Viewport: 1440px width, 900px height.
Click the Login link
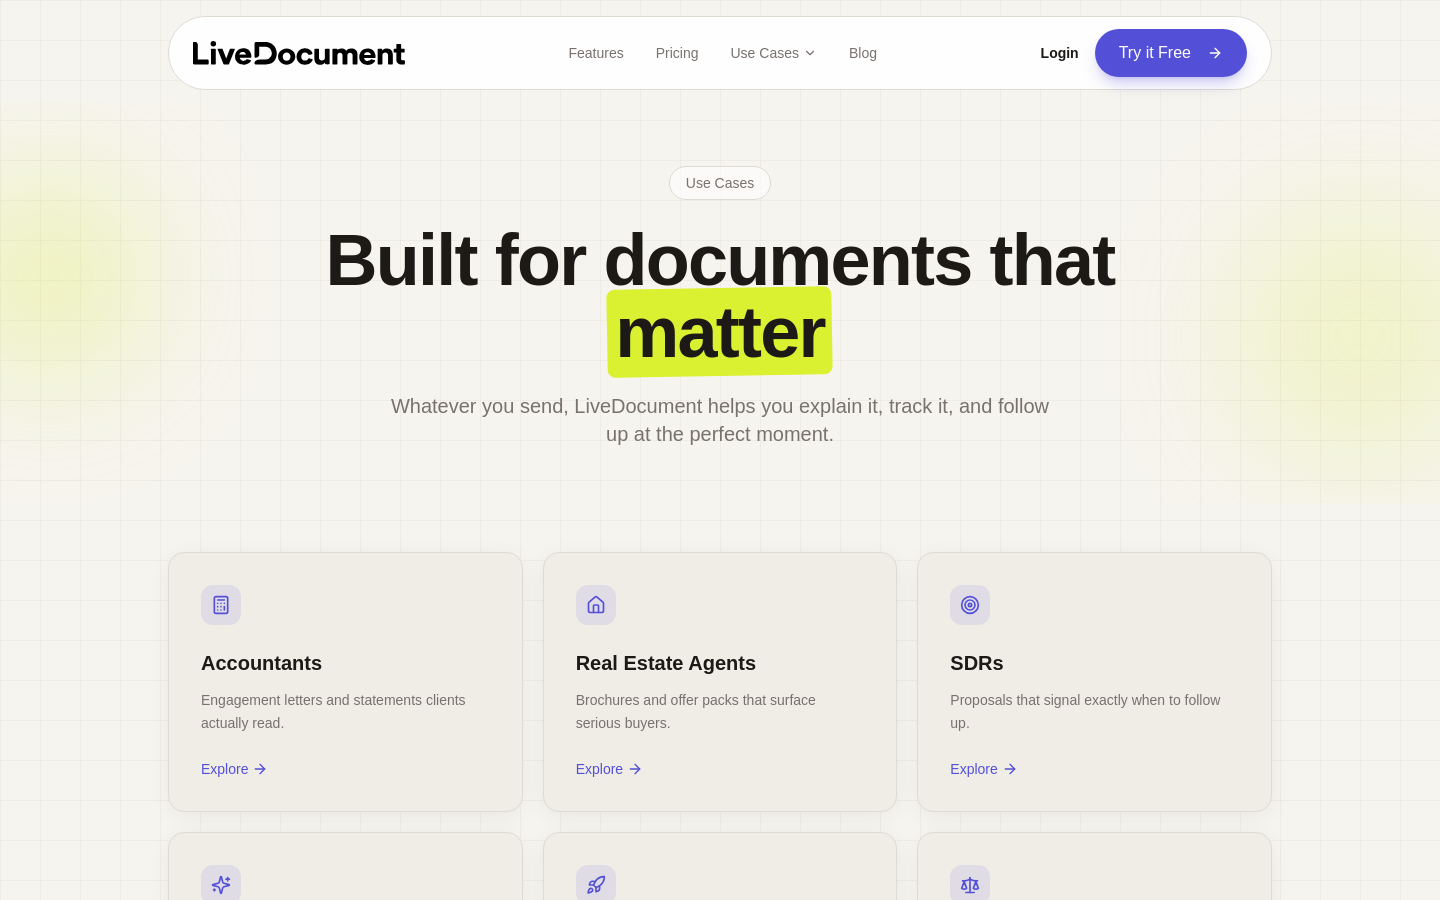pyautogui.click(x=1059, y=53)
